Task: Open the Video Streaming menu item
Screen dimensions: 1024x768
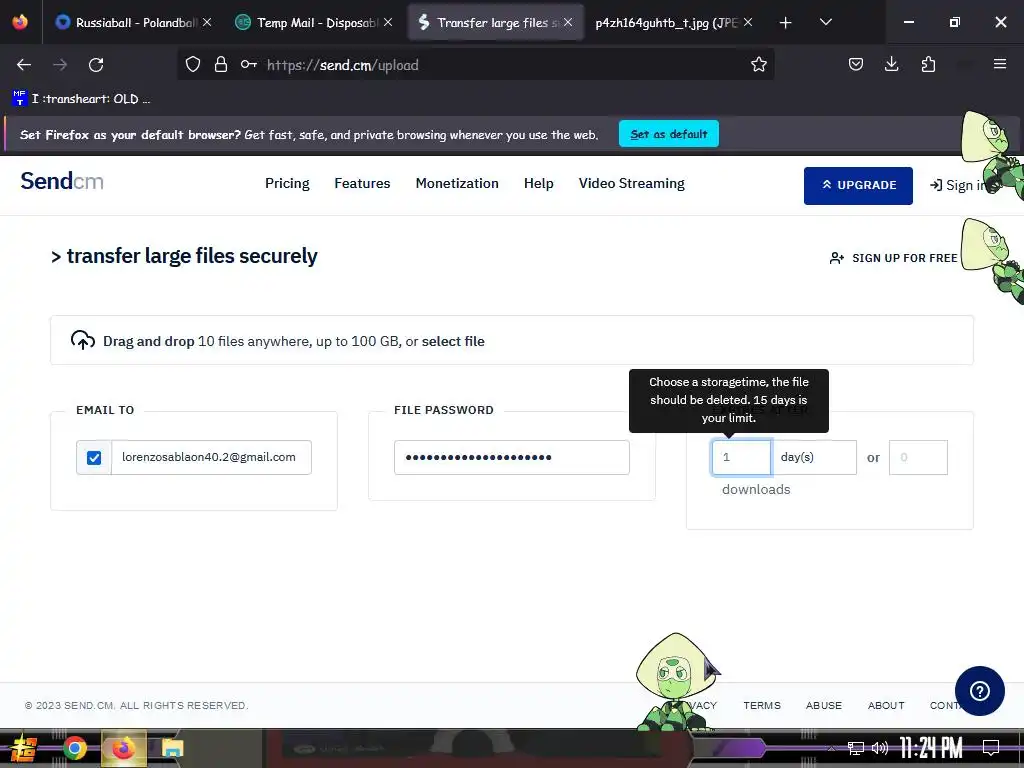Action: [x=632, y=184]
